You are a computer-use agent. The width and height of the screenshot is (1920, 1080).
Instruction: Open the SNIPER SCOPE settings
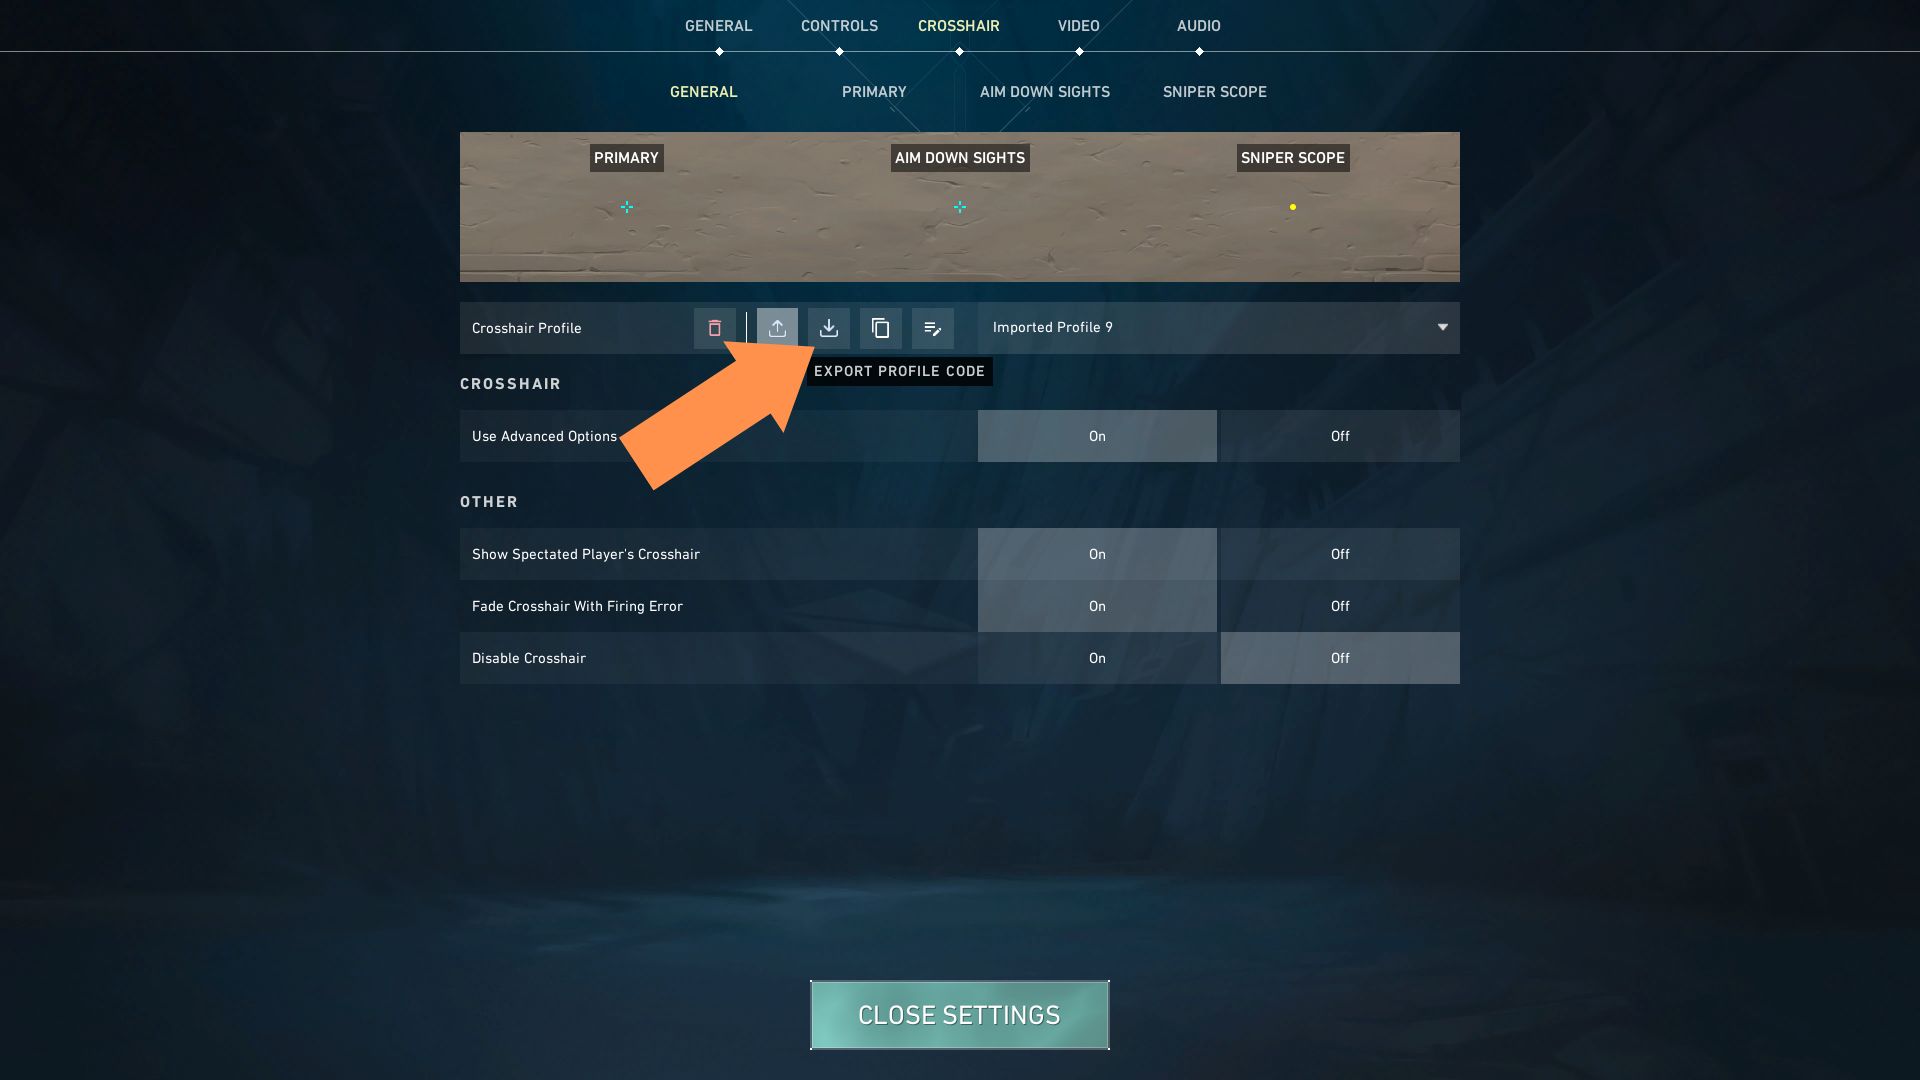point(1215,92)
